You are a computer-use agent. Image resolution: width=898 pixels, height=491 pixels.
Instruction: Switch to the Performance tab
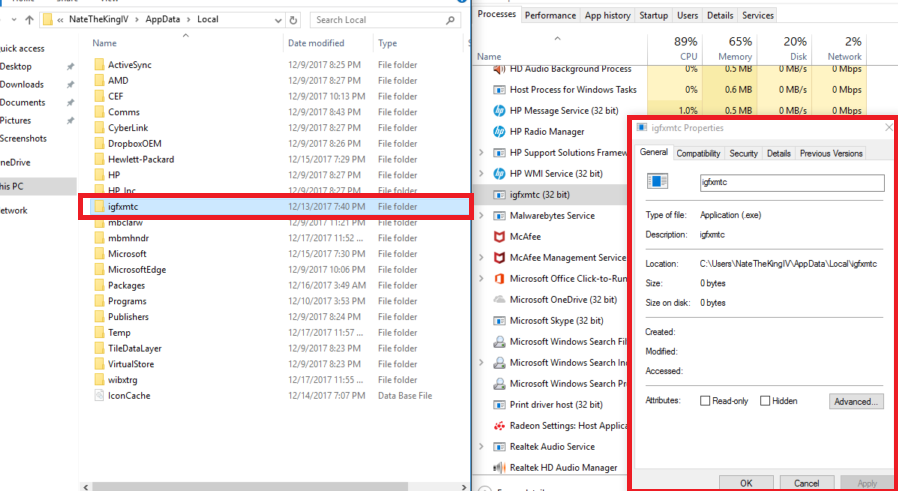click(550, 15)
